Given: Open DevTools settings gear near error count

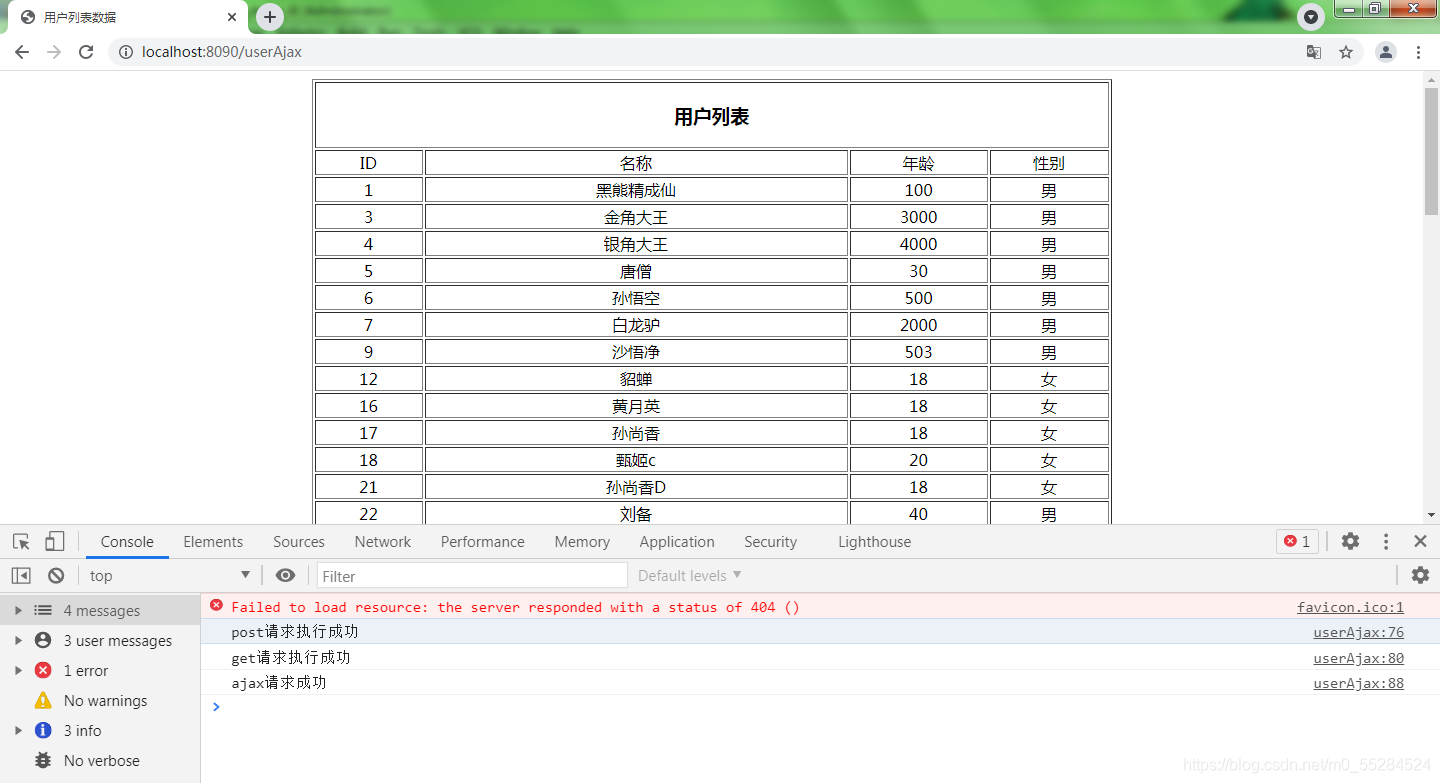Looking at the screenshot, I should [x=1350, y=541].
